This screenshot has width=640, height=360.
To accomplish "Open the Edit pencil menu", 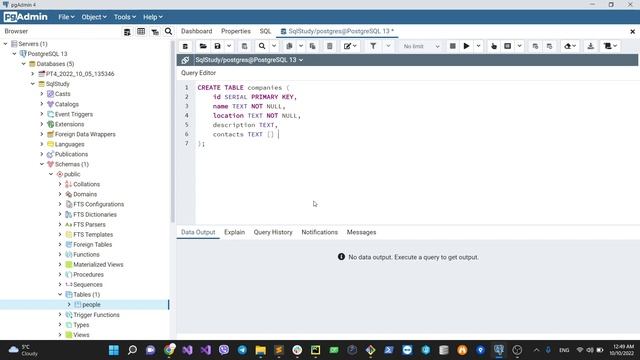I will coord(350,46).
